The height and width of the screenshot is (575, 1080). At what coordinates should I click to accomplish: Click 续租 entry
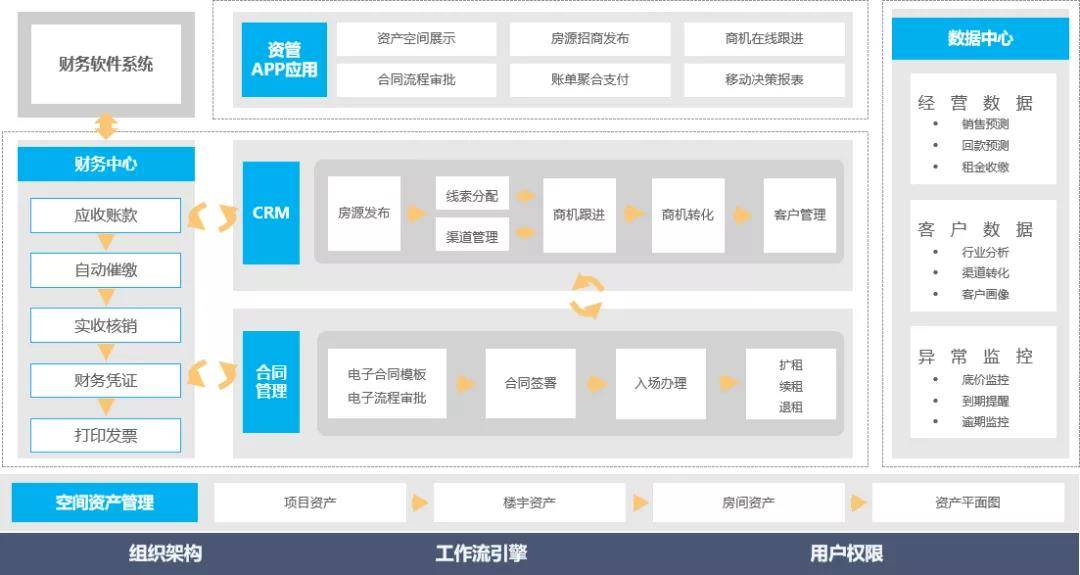[791, 386]
